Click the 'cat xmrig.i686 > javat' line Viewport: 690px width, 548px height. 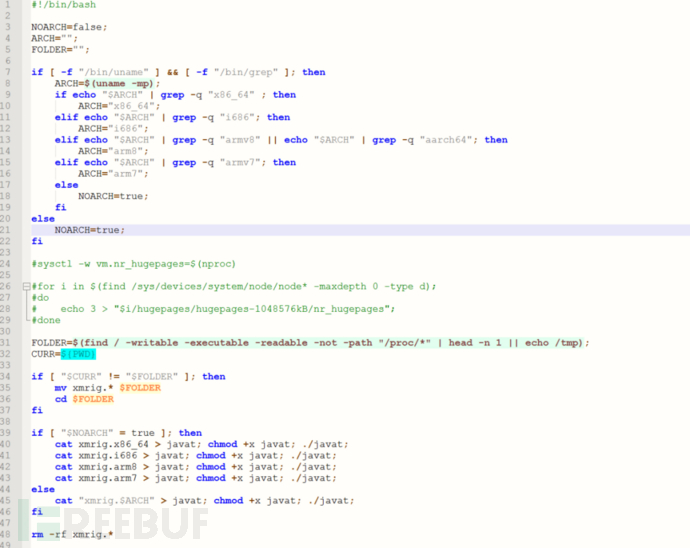click(x=196, y=456)
